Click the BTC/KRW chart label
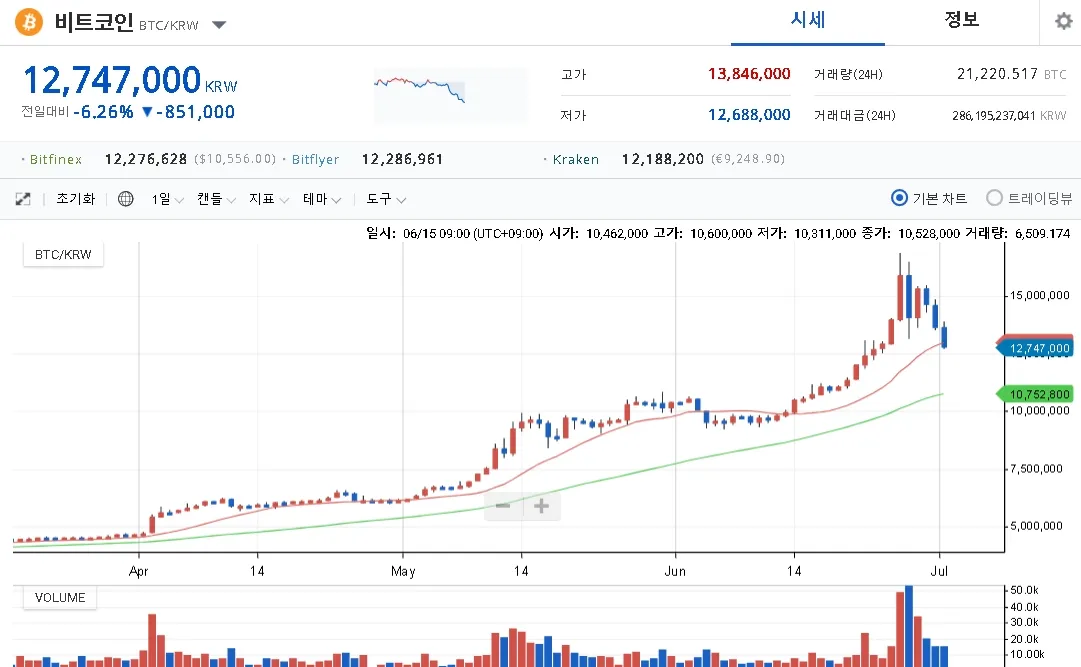Screen dimensions: 1081x667 coord(62,254)
